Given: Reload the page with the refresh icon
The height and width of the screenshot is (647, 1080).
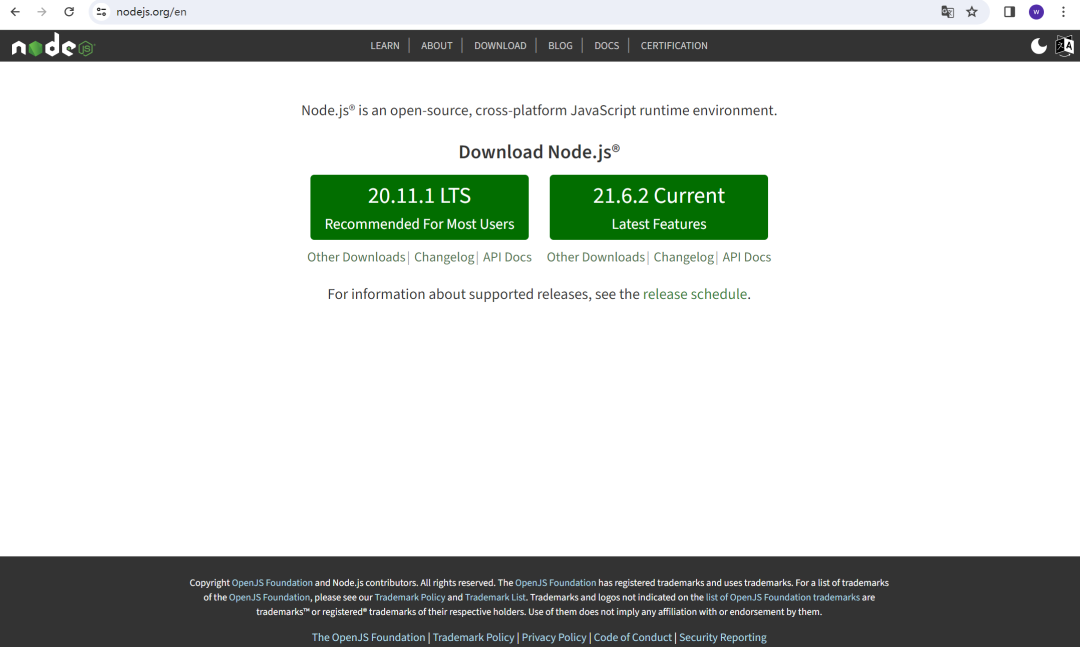Looking at the screenshot, I should (x=69, y=12).
